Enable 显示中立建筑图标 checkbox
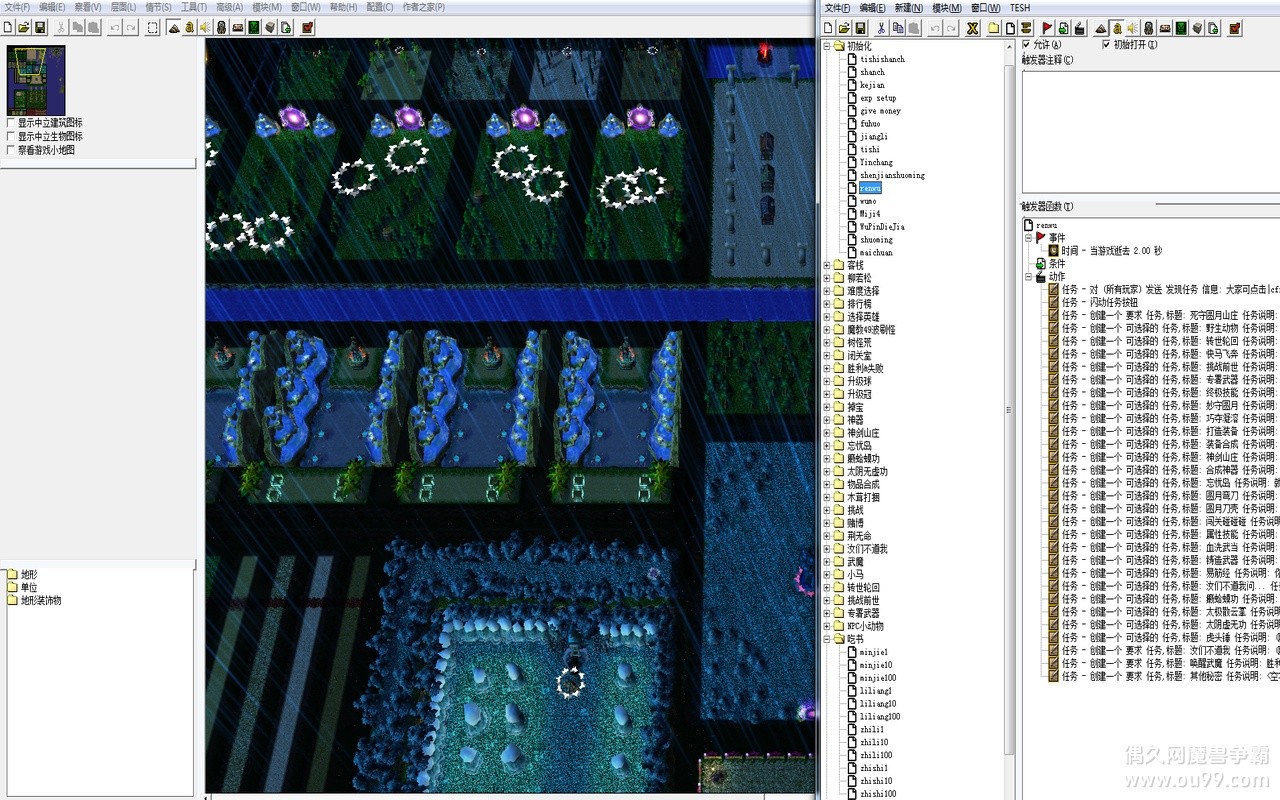The width and height of the screenshot is (1280, 800). coord(11,123)
